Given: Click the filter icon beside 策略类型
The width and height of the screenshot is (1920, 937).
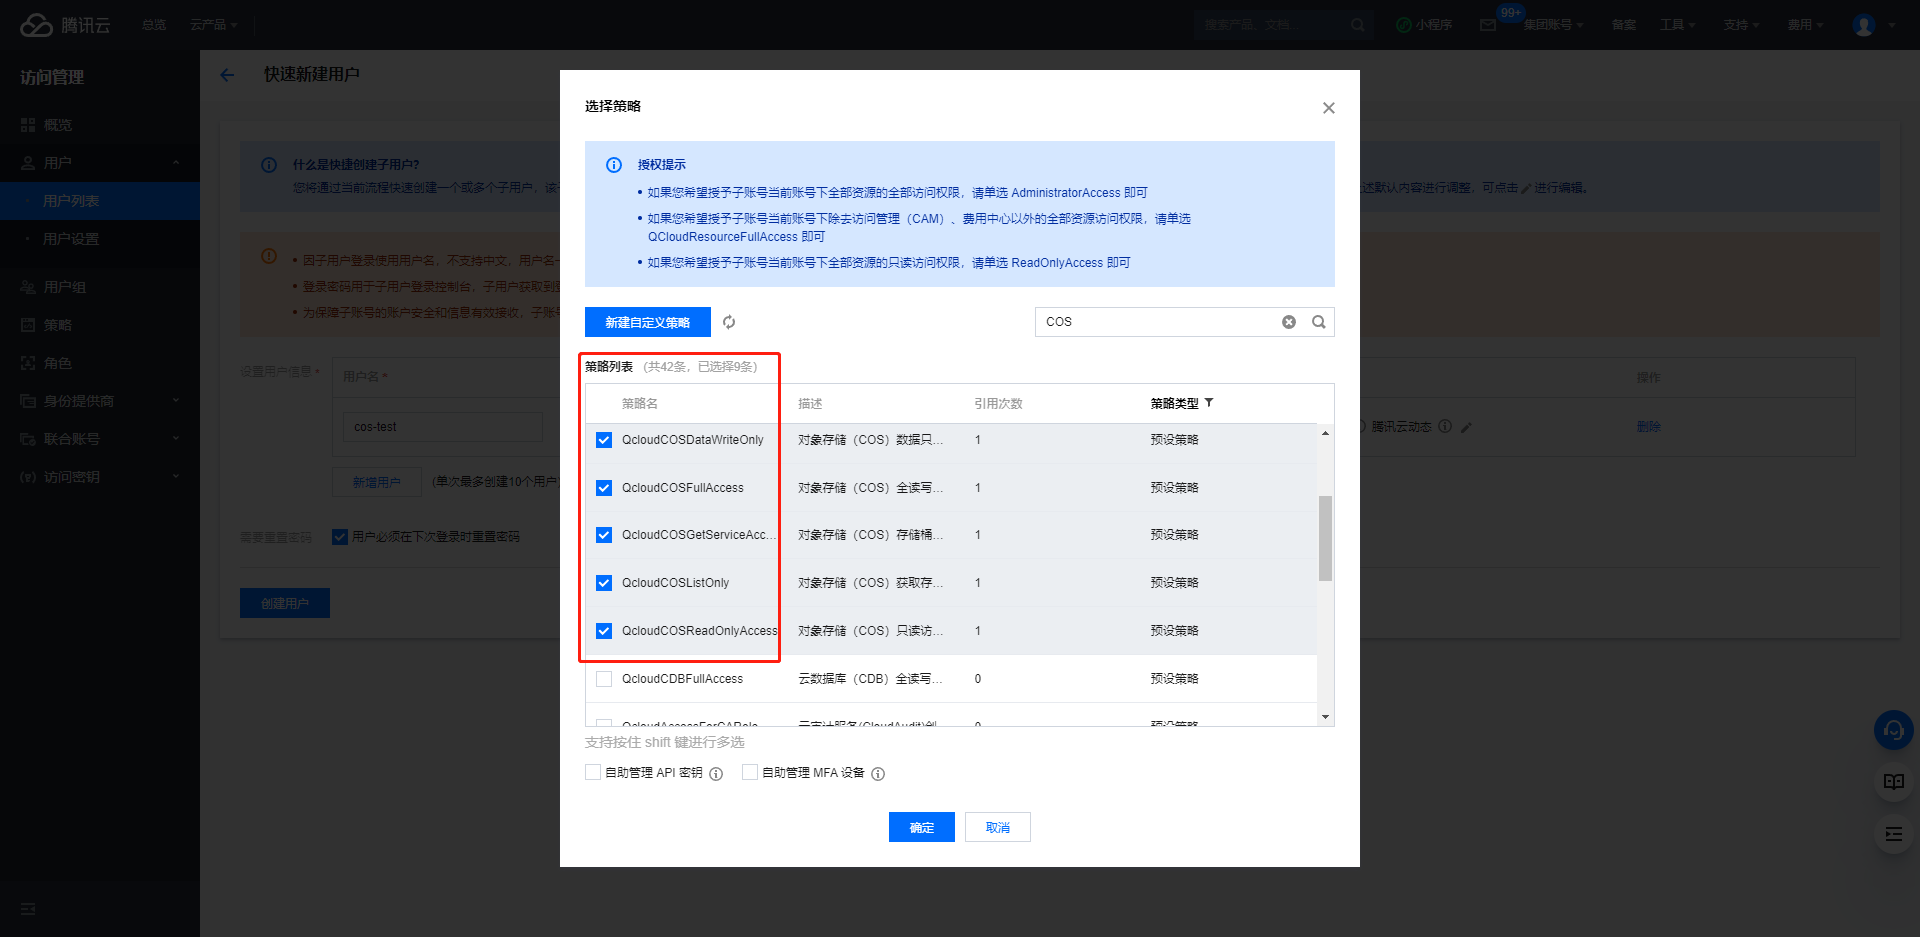Looking at the screenshot, I should point(1209,403).
